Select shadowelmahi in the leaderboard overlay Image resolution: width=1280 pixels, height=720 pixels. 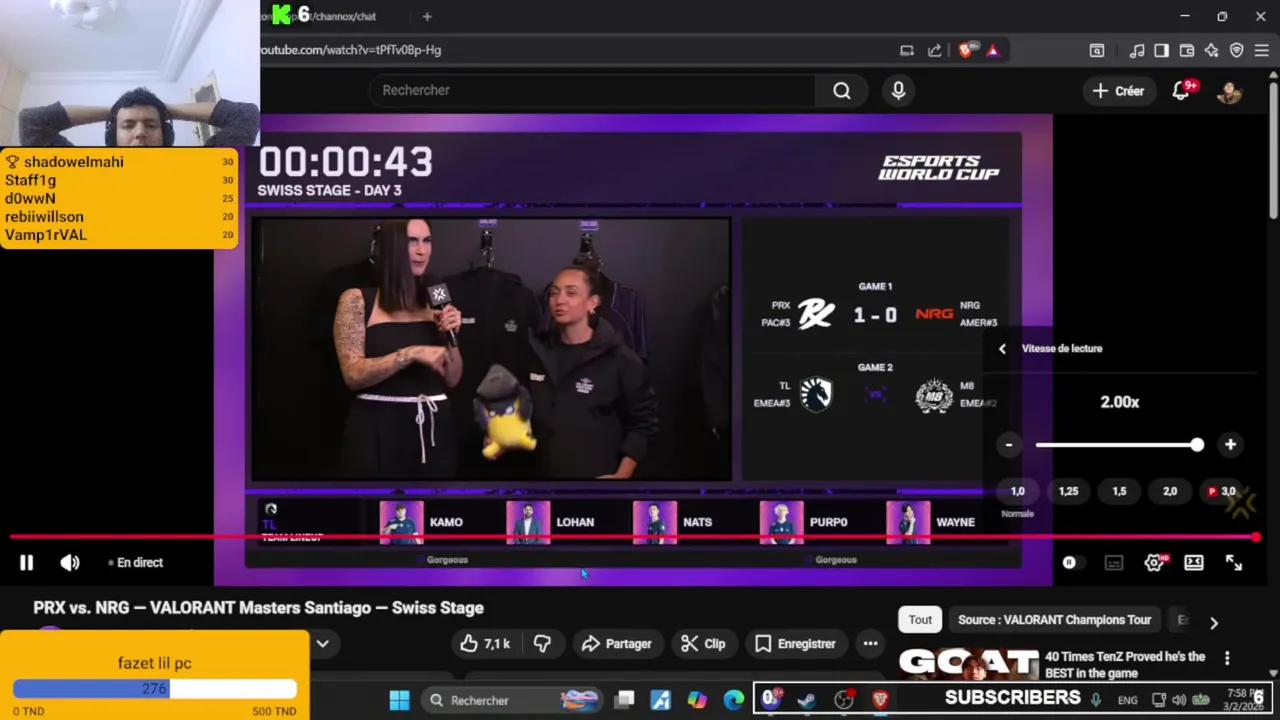click(74, 162)
